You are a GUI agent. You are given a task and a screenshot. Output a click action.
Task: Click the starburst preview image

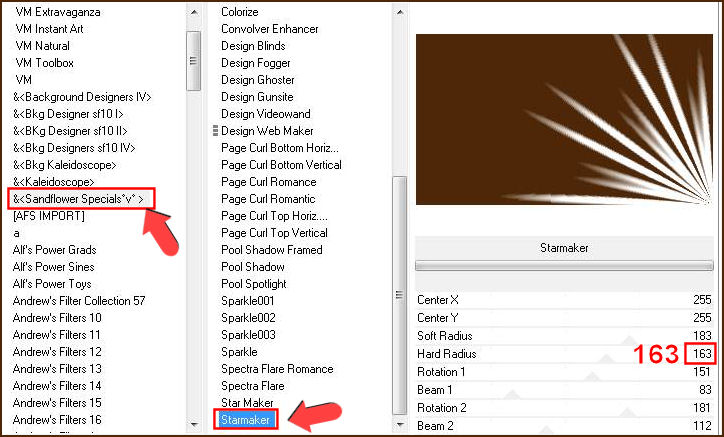pyautogui.click(x=565, y=121)
